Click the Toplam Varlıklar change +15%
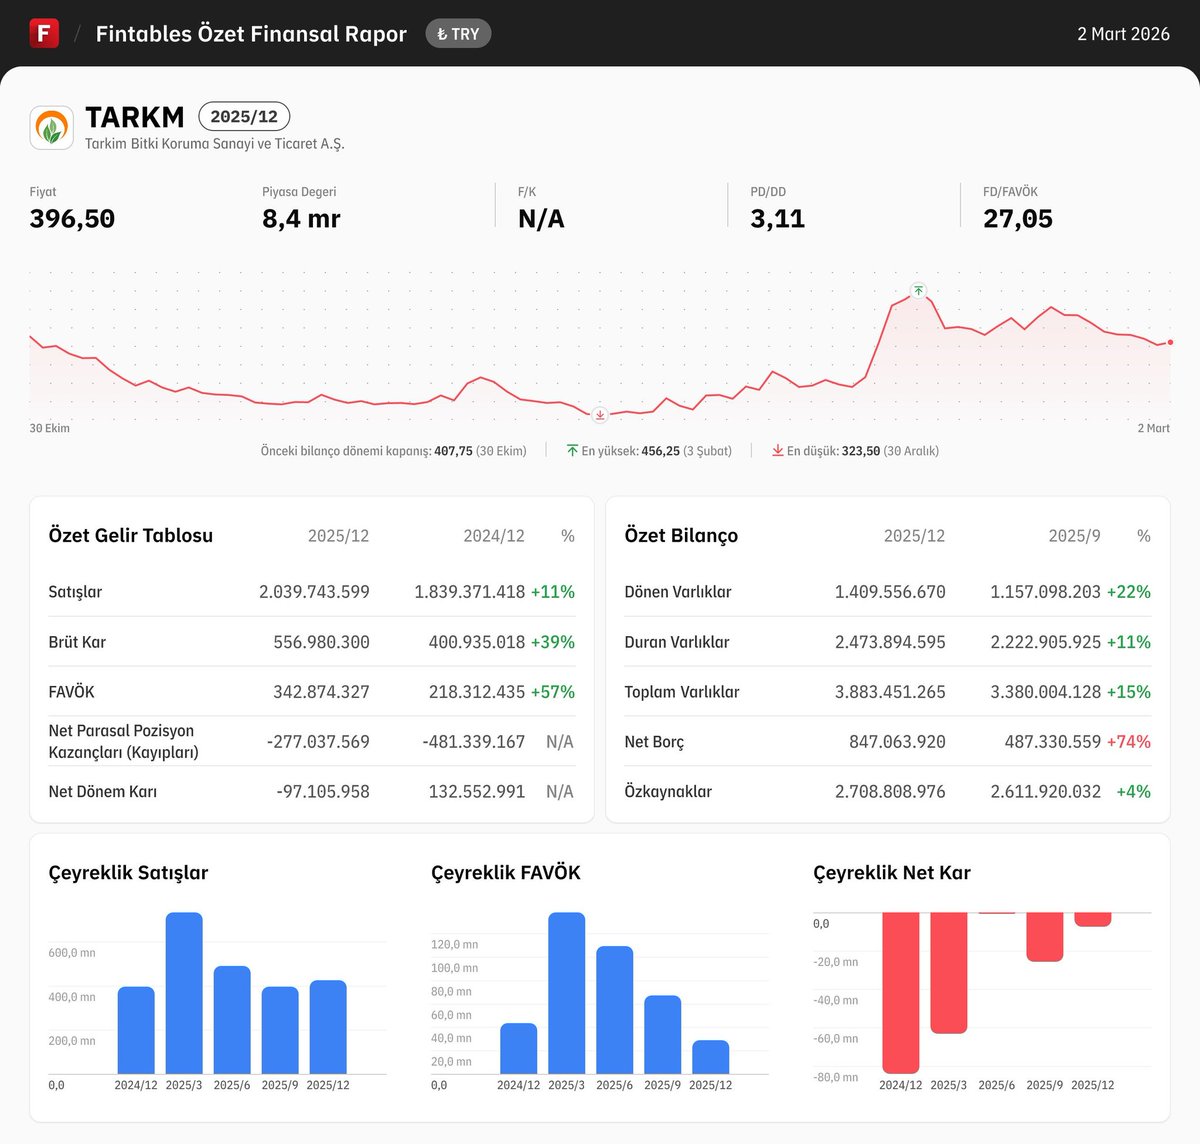This screenshot has height=1144, width=1200. click(1129, 692)
